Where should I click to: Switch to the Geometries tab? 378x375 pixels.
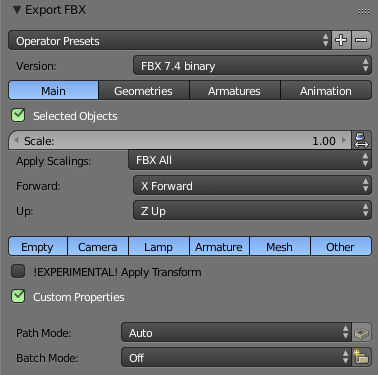tap(144, 90)
